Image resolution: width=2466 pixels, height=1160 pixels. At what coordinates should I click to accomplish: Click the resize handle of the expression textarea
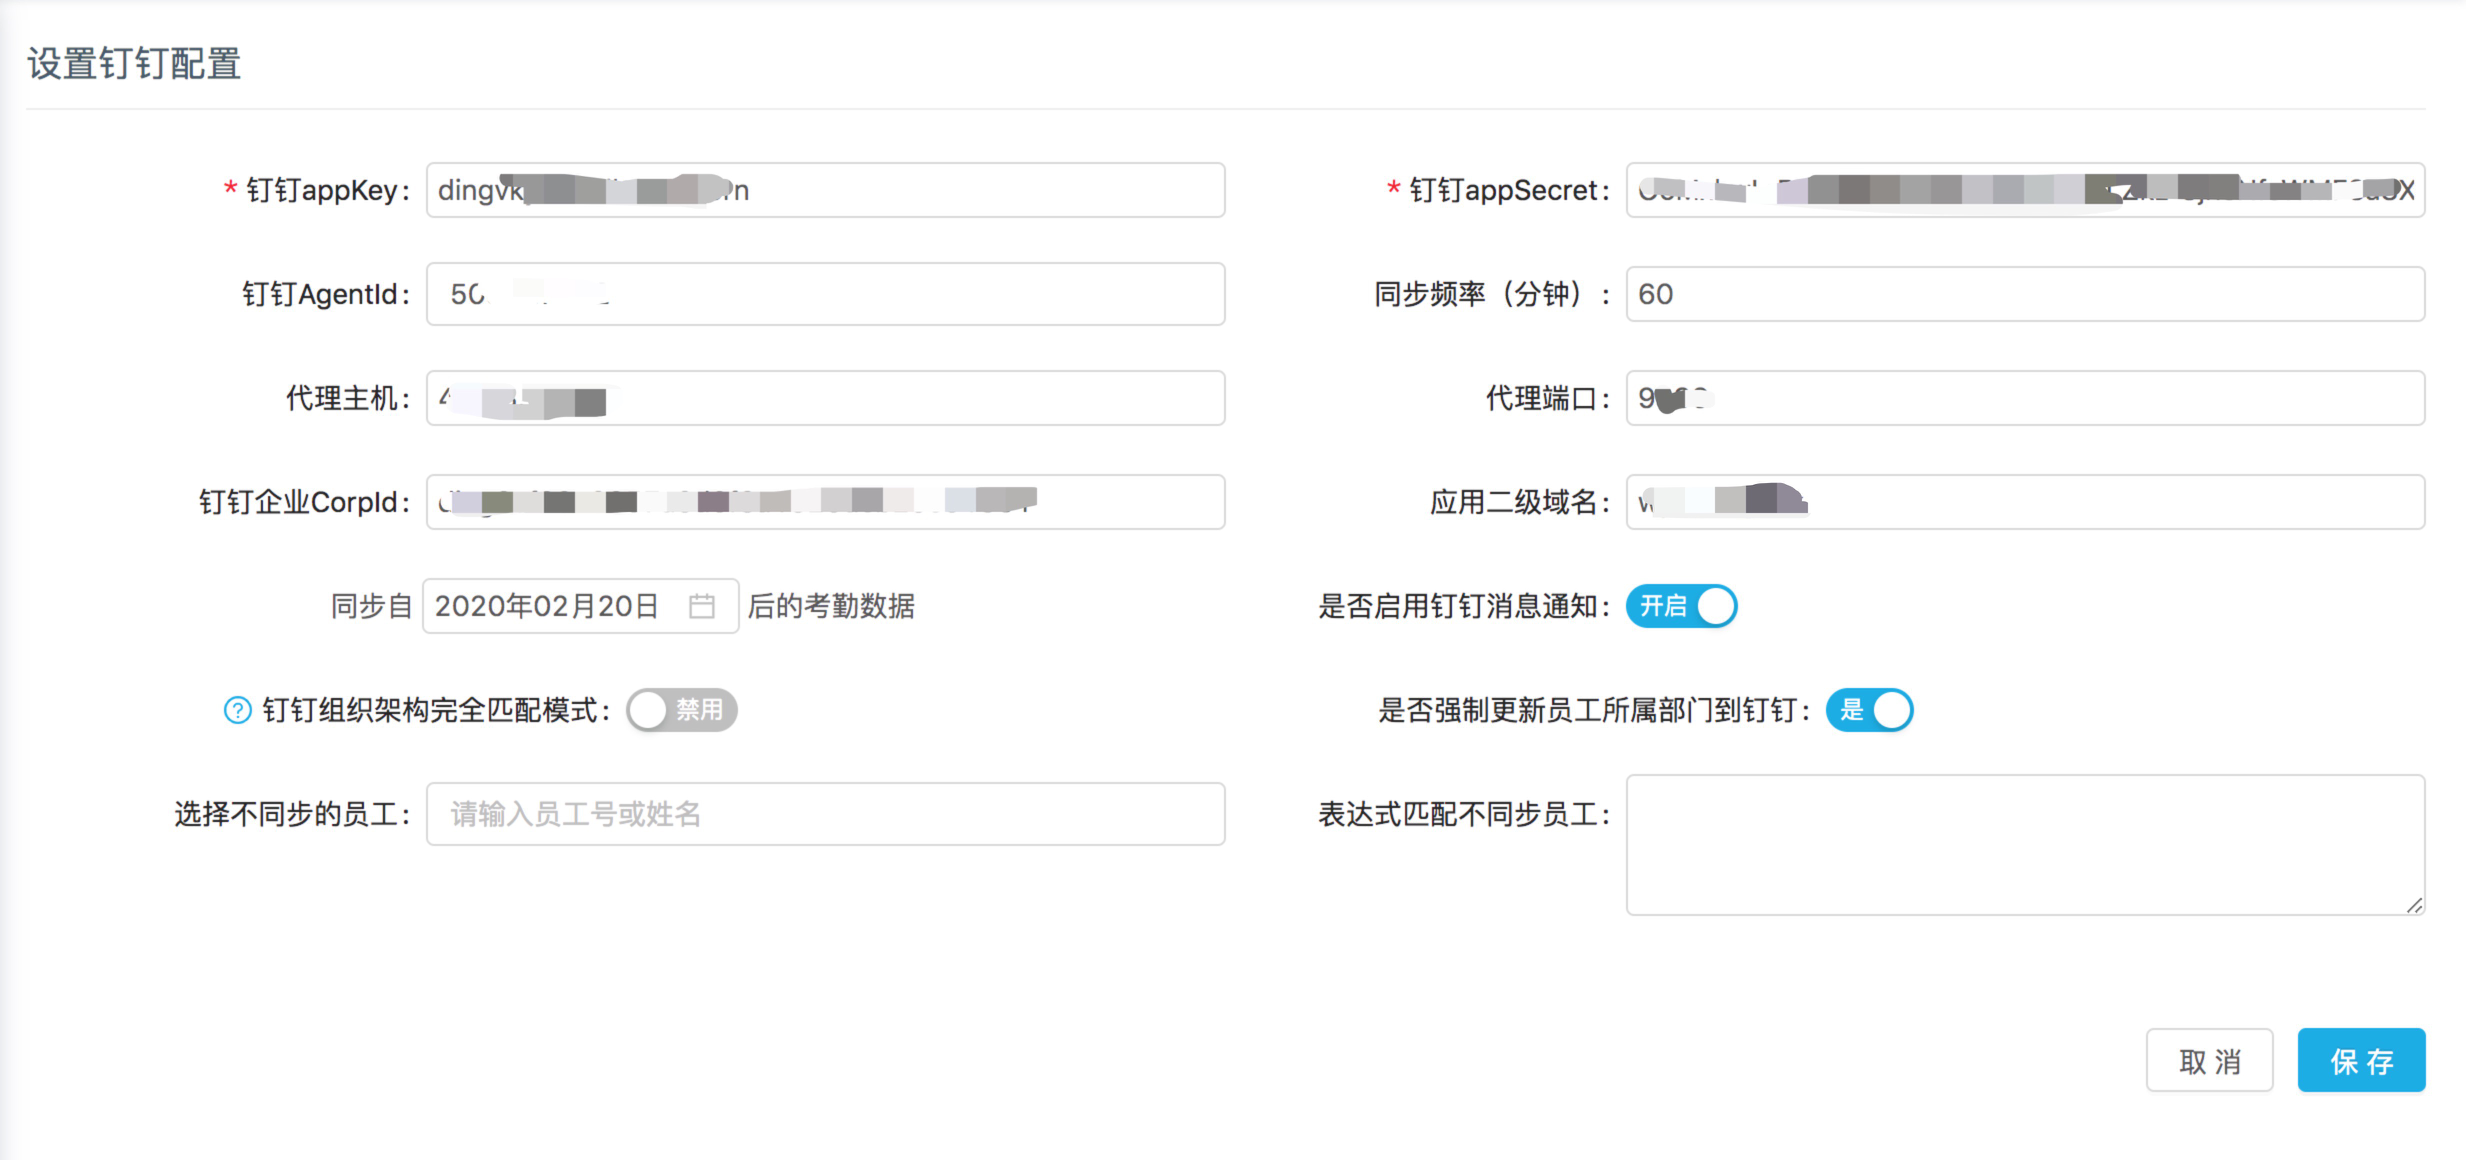[2414, 905]
